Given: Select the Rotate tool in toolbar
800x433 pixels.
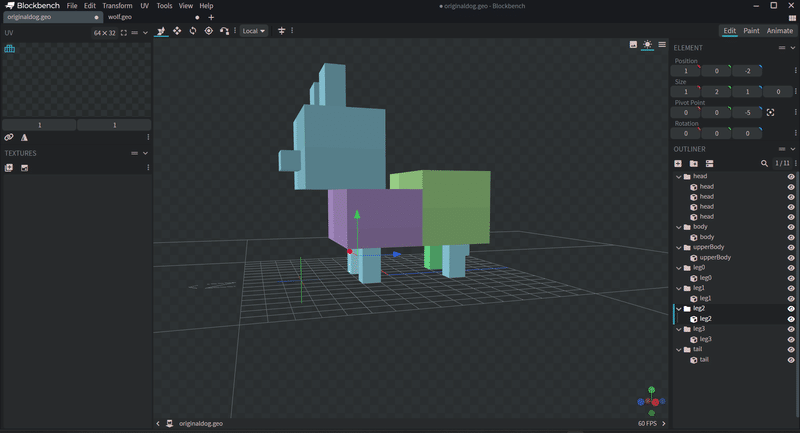Looking at the screenshot, I should point(193,31).
